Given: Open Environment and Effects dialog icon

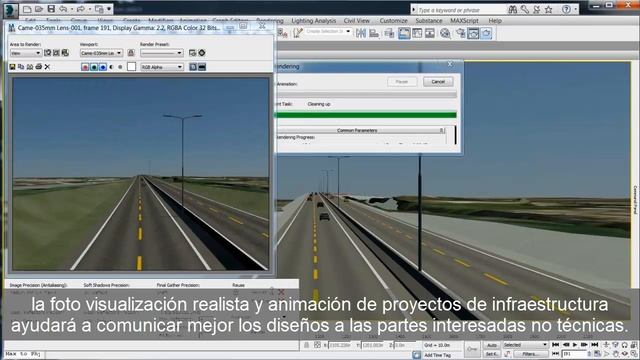Looking at the screenshot, I should 202,53.
